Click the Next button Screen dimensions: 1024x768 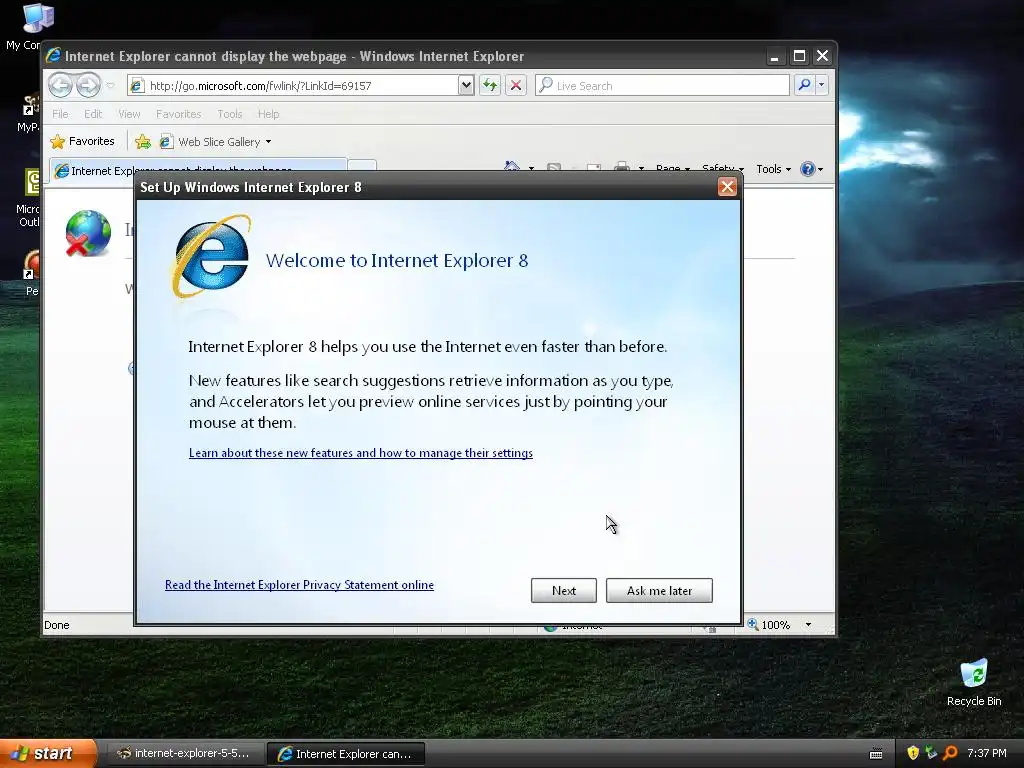point(564,590)
